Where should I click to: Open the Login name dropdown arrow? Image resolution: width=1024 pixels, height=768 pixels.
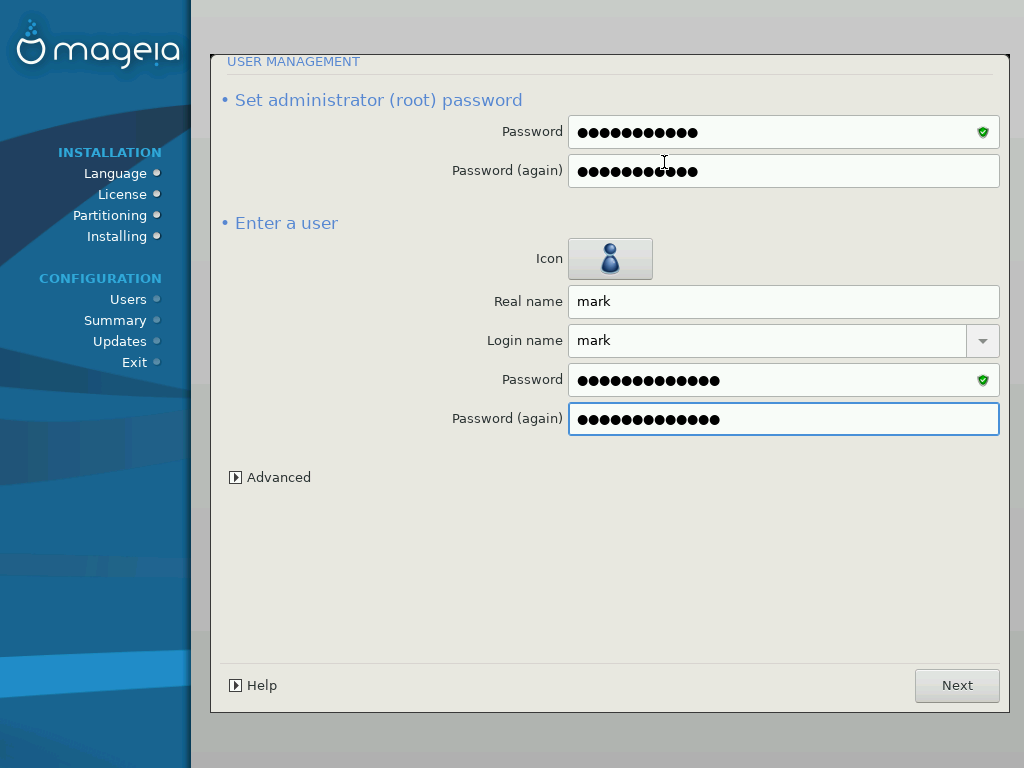click(x=982, y=341)
